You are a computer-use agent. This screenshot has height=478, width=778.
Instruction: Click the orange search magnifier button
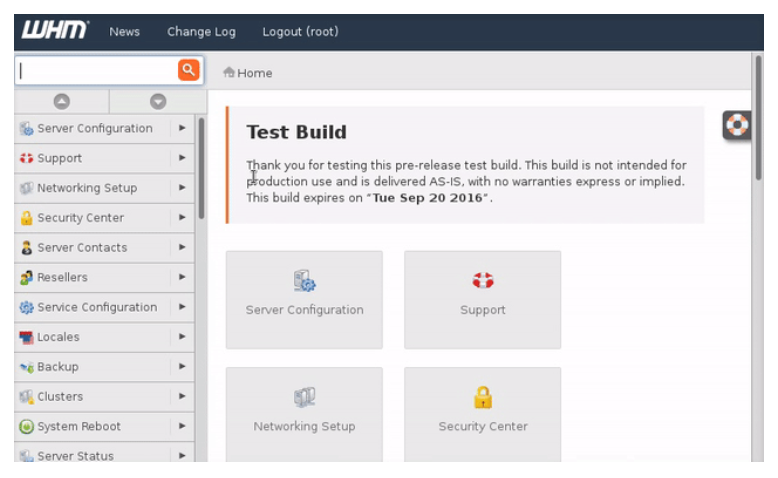click(x=189, y=70)
